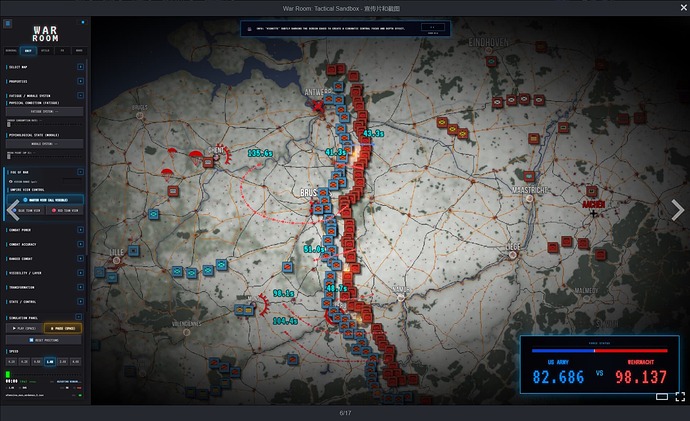Enter fullscreen view of the screenshot
Screen dimensions: 690x421
coord(680,397)
